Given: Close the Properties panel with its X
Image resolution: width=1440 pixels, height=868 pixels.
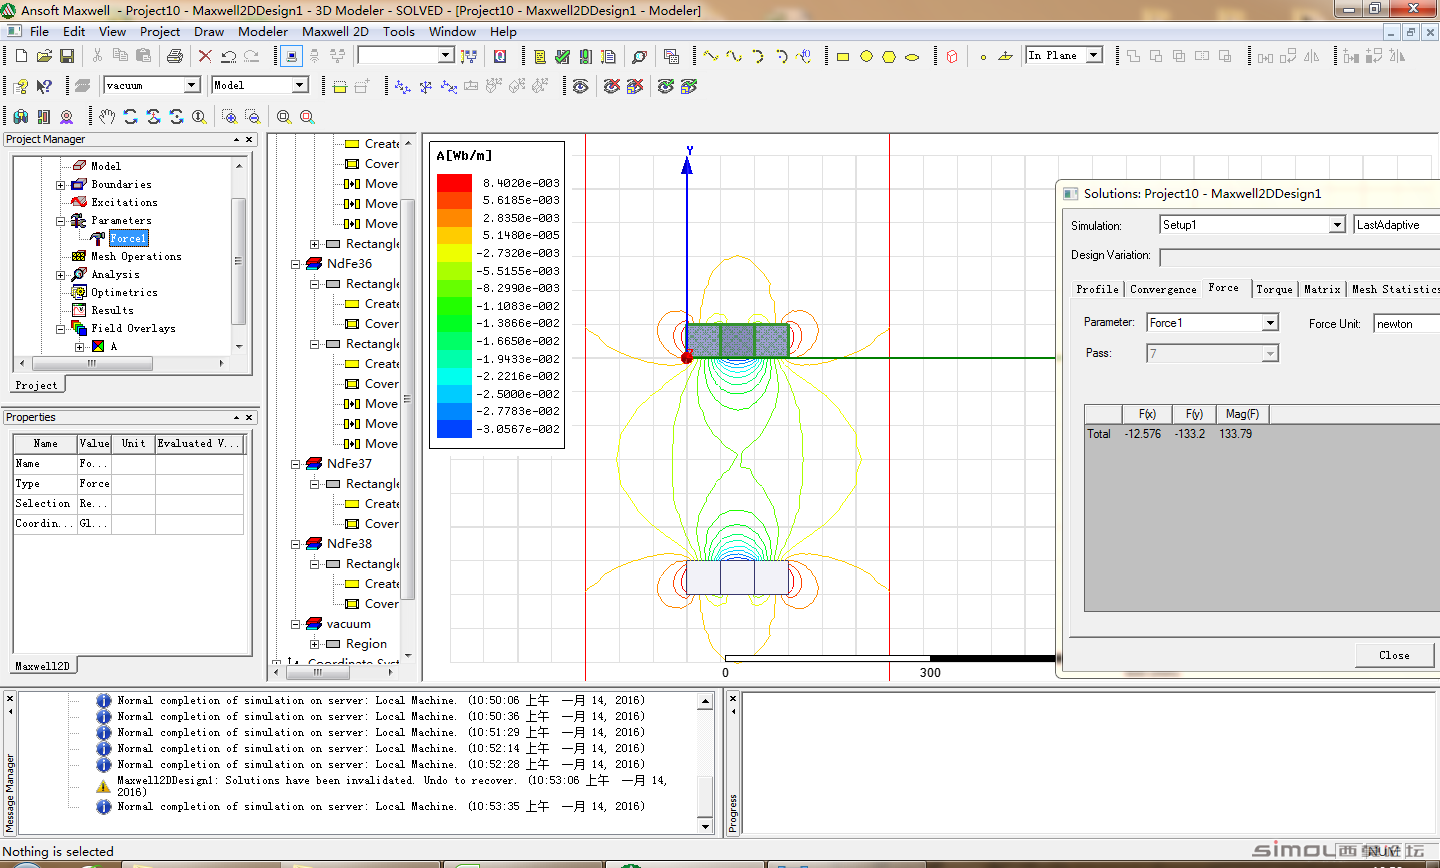Looking at the screenshot, I should tap(249, 417).
